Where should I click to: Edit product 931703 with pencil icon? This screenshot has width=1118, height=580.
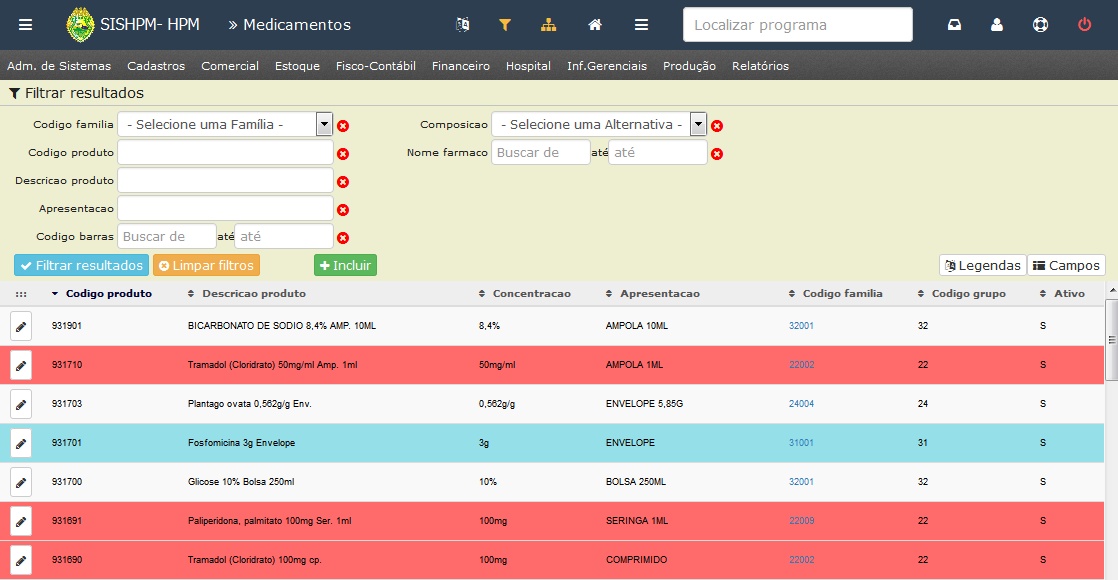pos(21,405)
